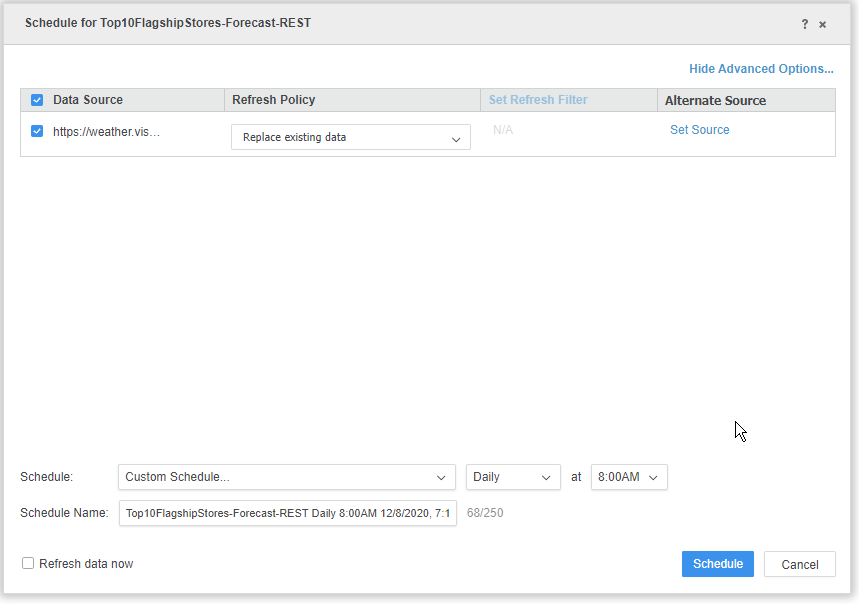859x604 pixels.
Task: Open the Replace existing data dropdown
Action: click(x=351, y=137)
